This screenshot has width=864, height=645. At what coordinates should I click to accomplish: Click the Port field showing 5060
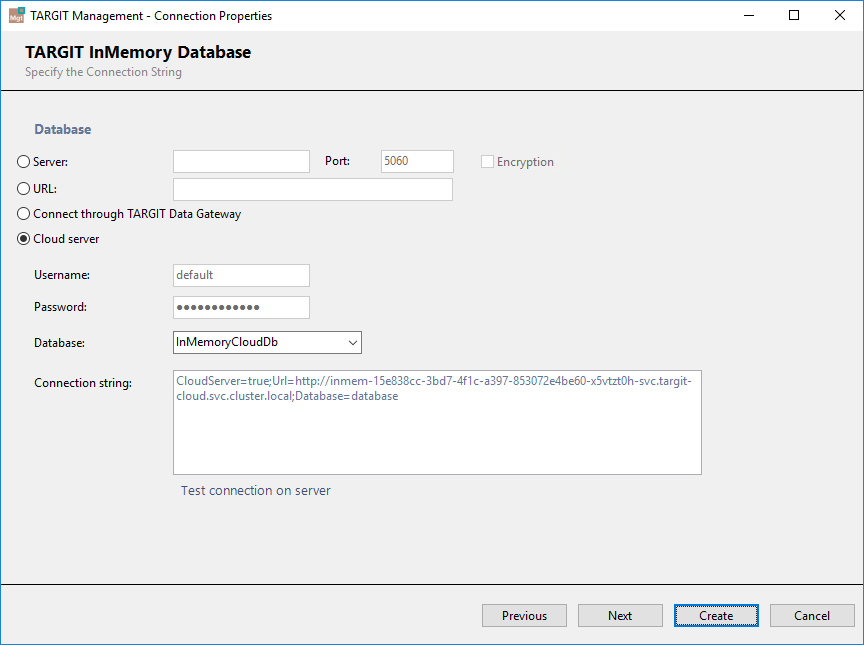417,161
